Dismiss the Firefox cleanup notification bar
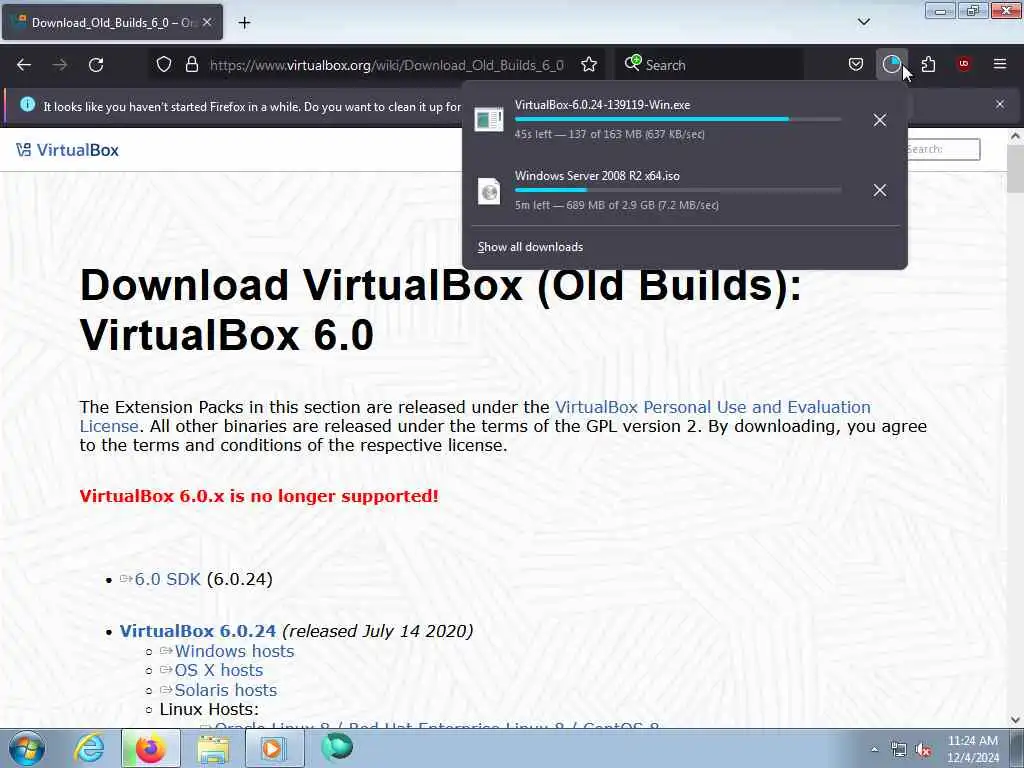The width and height of the screenshot is (1024, 768). 1000,104
